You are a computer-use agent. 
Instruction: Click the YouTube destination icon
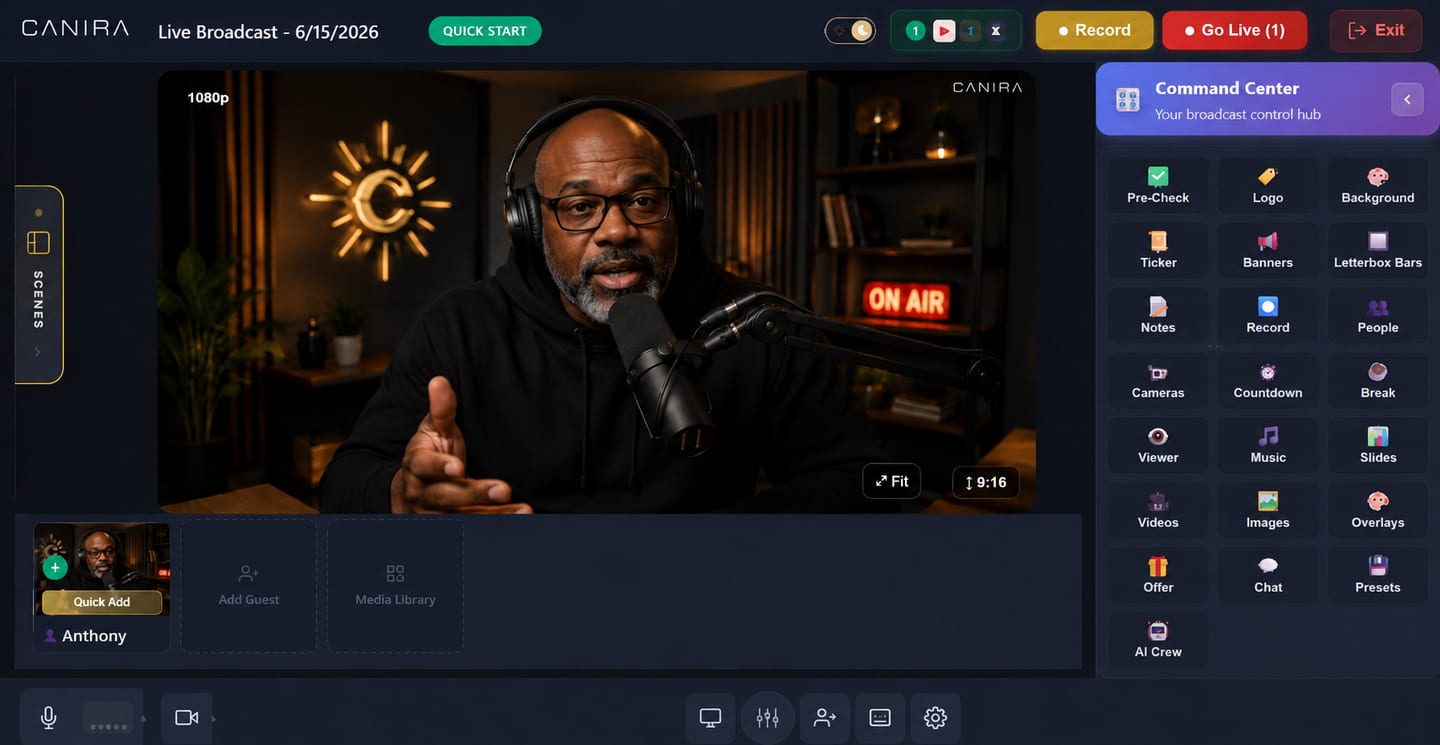click(x=944, y=31)
